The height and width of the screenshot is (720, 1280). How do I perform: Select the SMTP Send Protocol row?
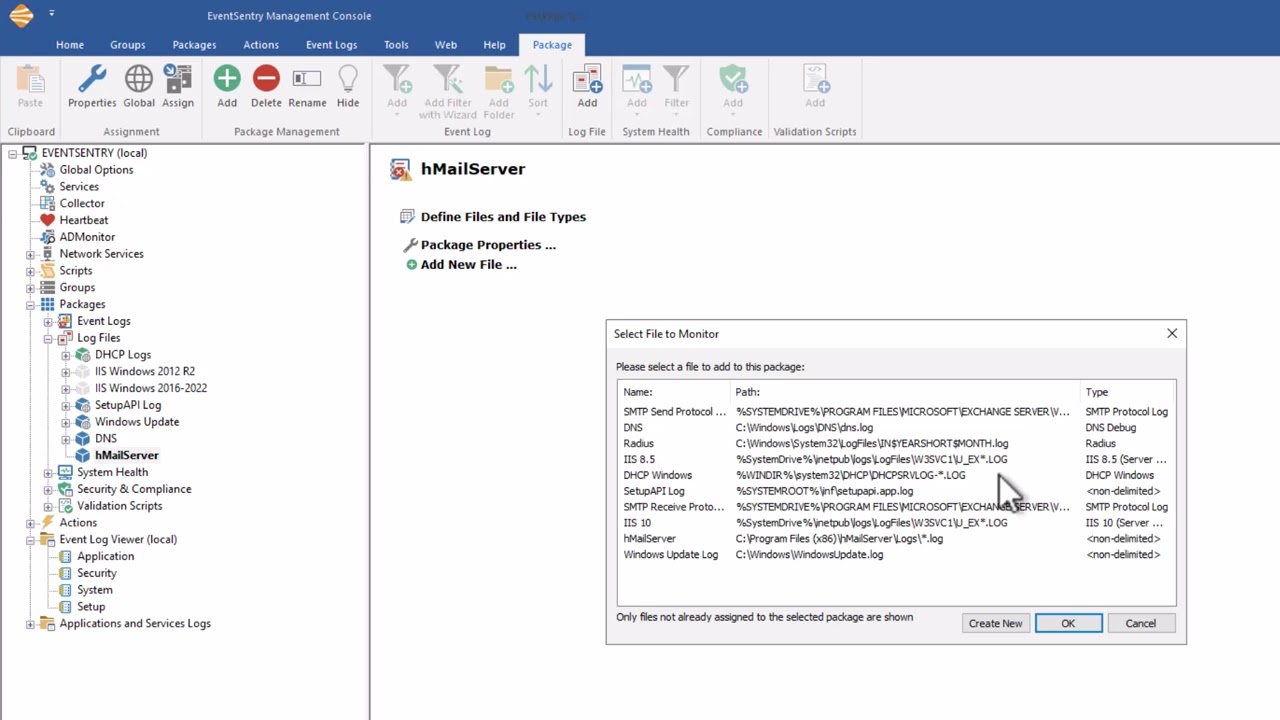(896, 412)
